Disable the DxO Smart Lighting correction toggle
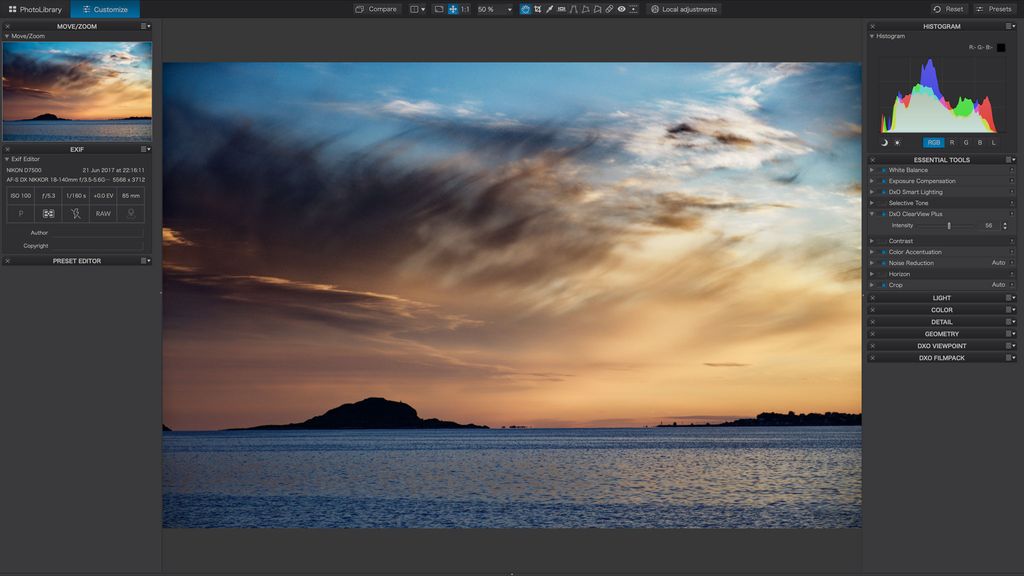Viewport: 1024px width, 576px height. (882, 191)
